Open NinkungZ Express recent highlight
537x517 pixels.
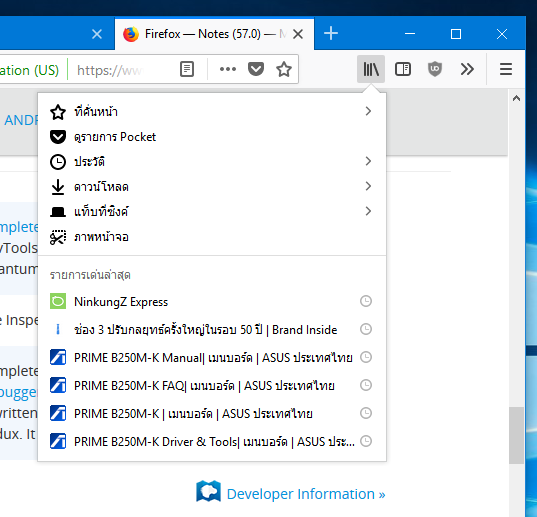pos(212,302)
